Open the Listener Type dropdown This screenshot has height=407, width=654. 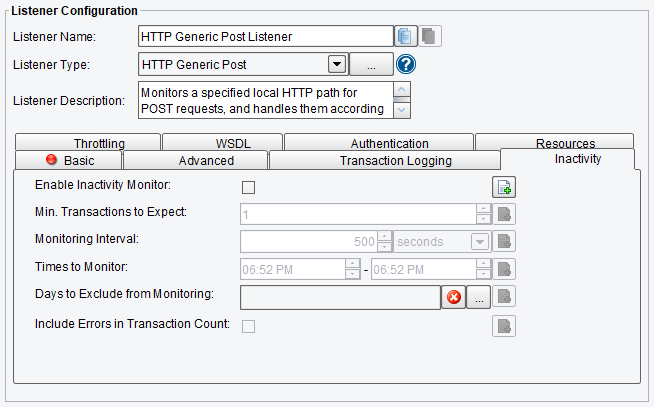(x=337, y=64)
